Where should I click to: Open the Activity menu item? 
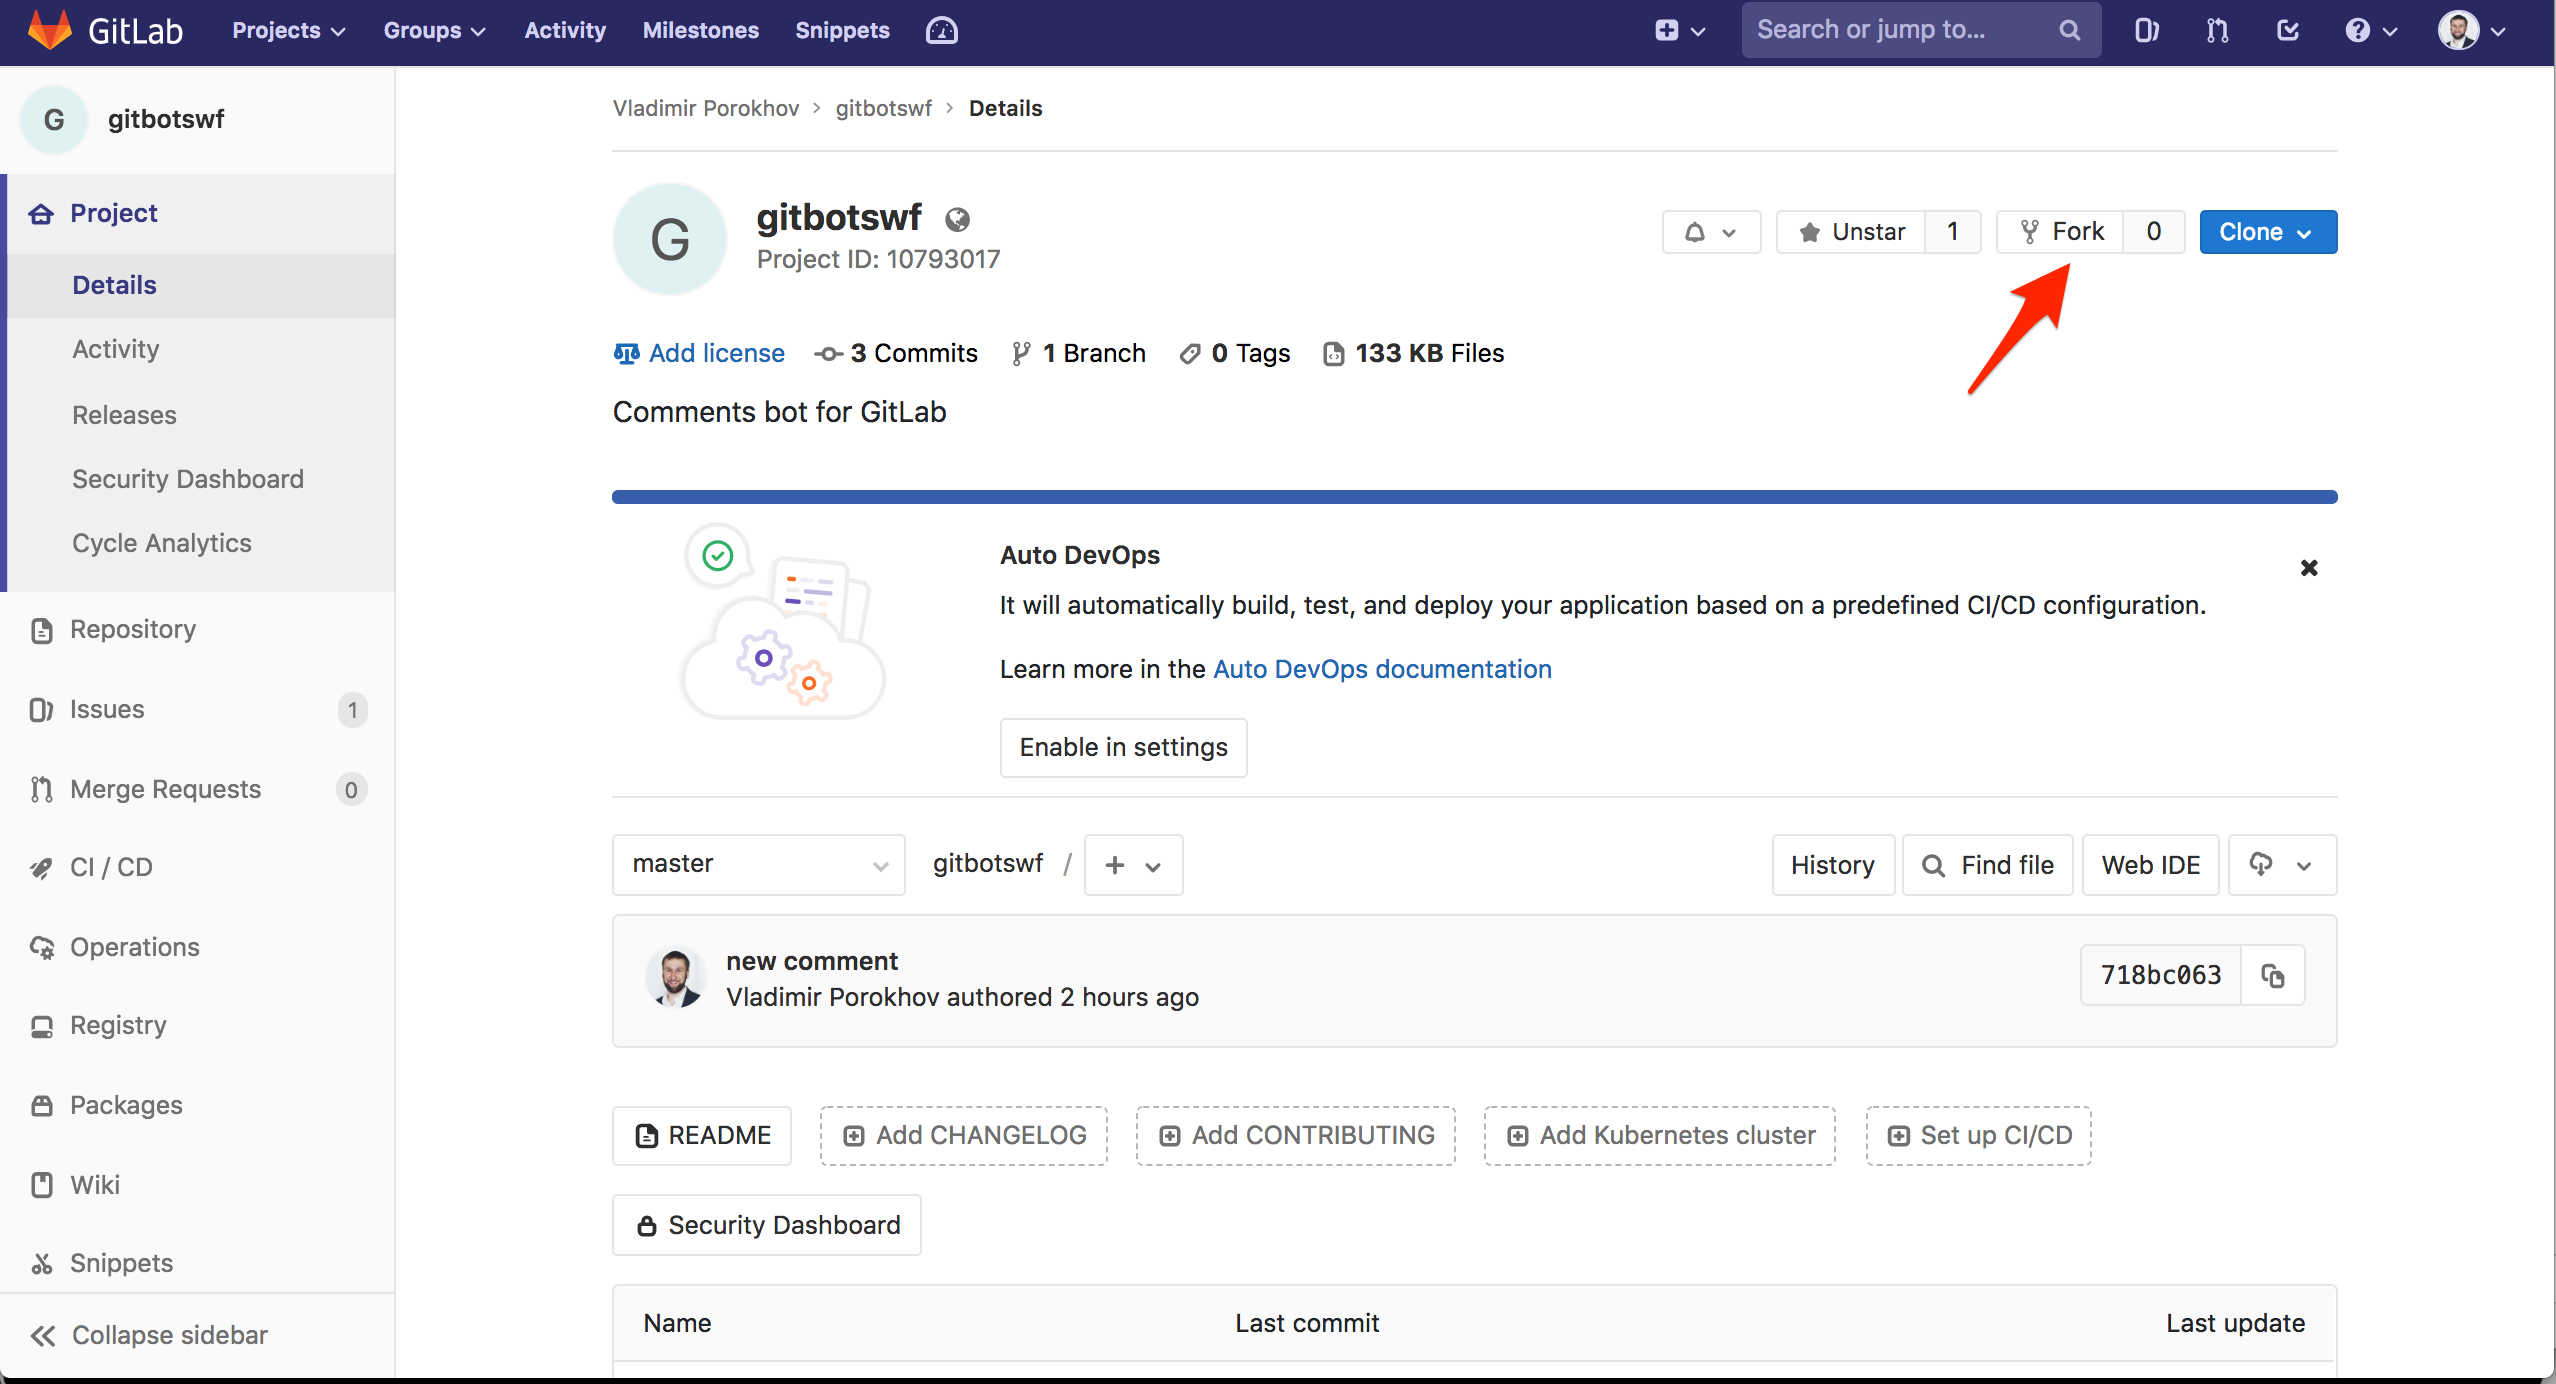click(x=112, y=348)
